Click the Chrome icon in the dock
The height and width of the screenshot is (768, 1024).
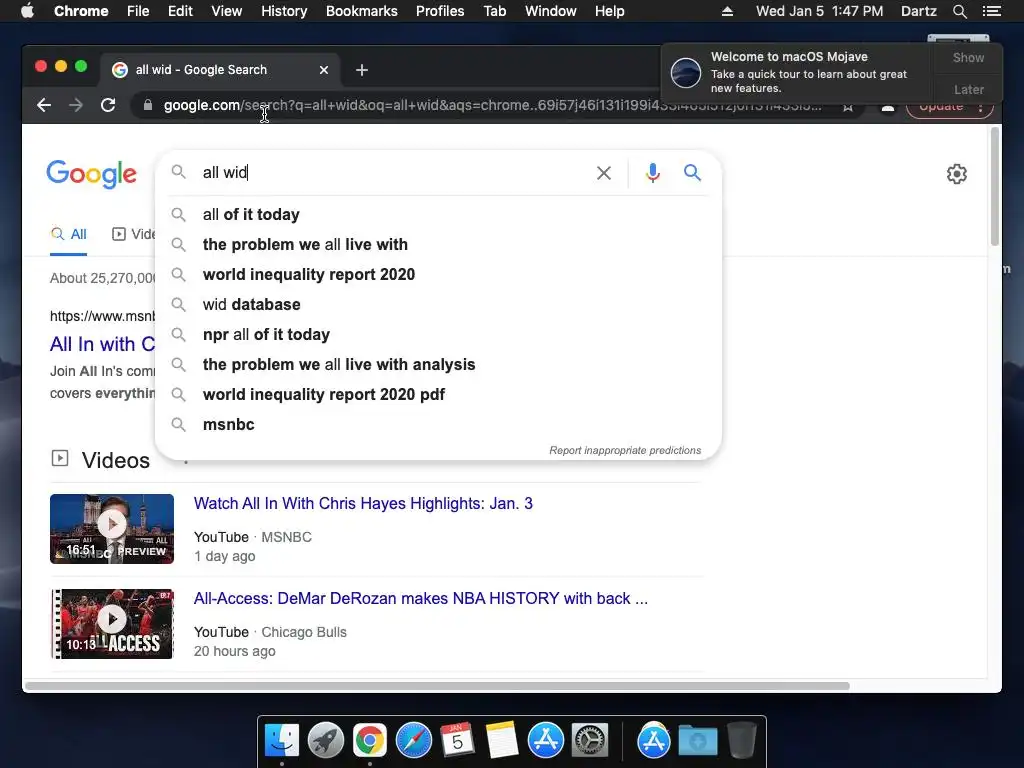tap(370, 741)
